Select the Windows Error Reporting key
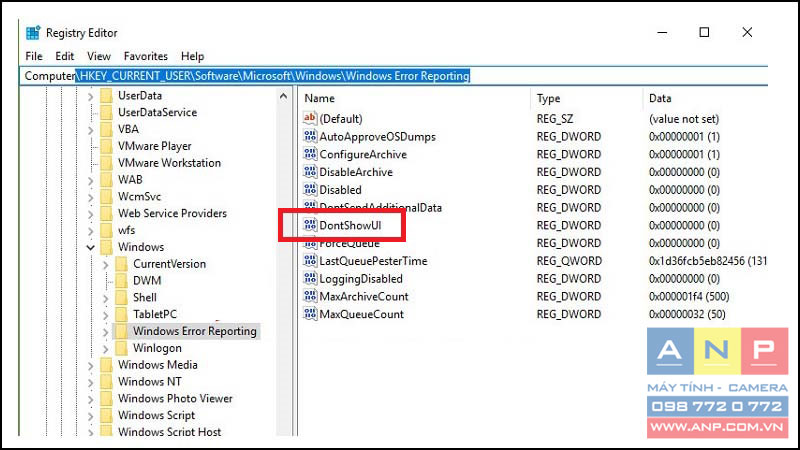The height and width of the screenshot is (450, 800). click(x=194, y=331)
